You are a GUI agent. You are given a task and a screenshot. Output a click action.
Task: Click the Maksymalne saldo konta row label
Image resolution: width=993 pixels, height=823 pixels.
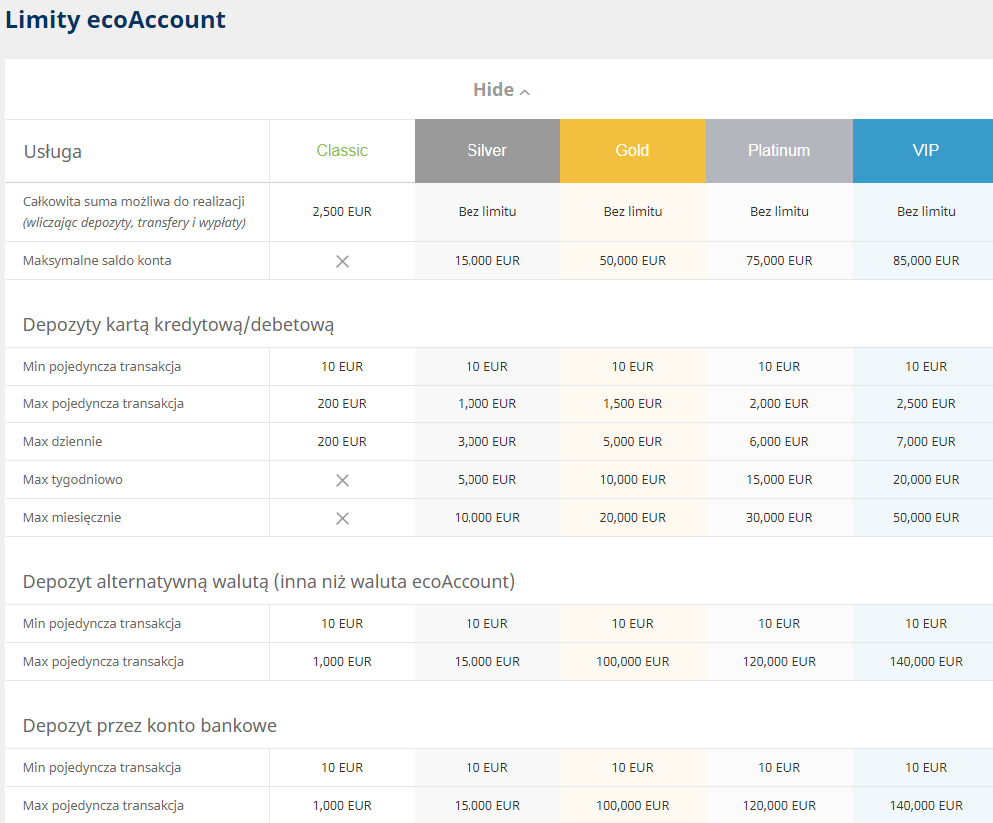click(97, 261)
